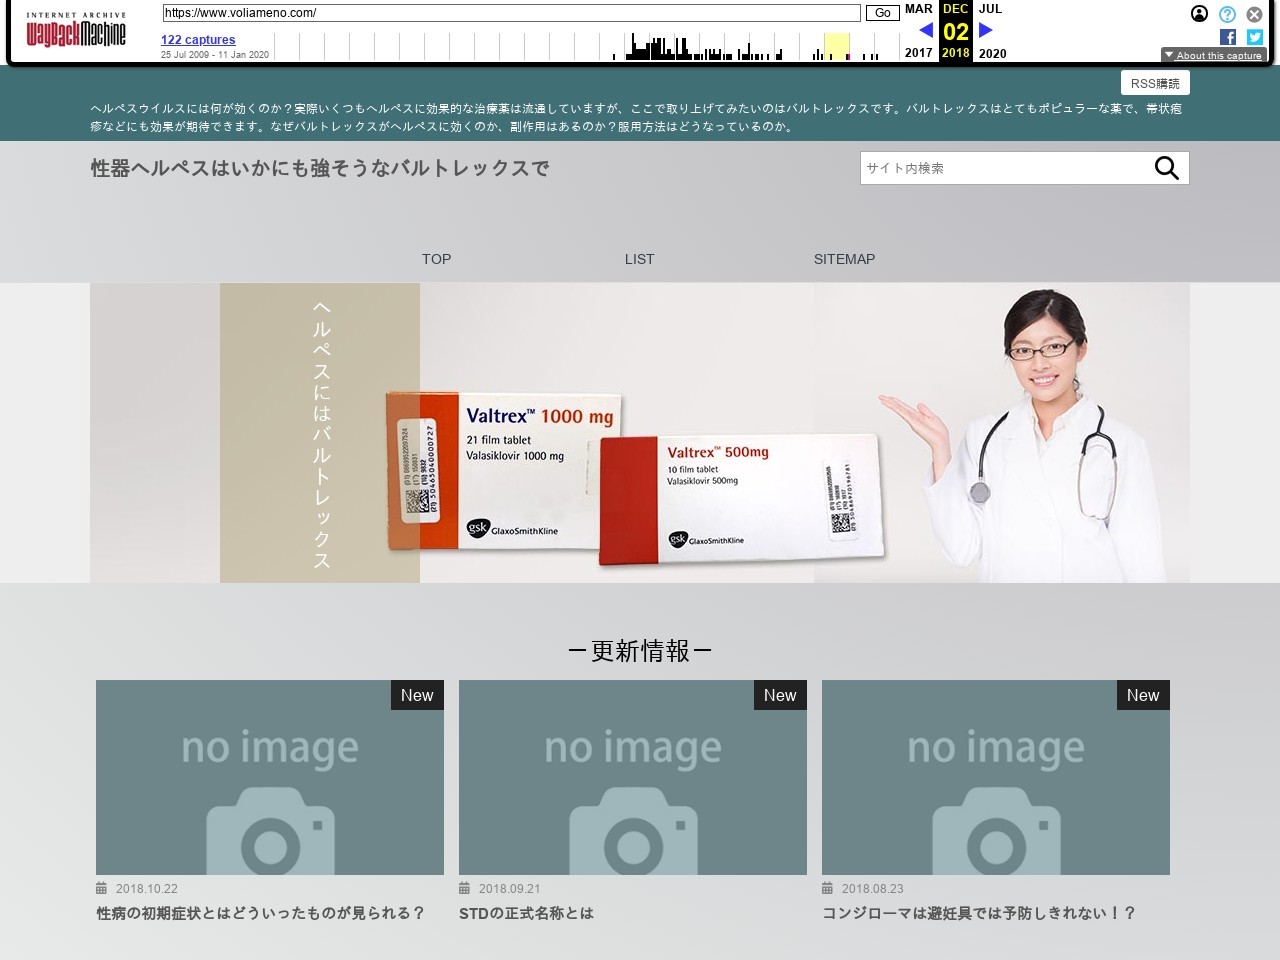Go to next capture with right arrow
The image size is (1280, 960).
click(x=985, y=30)
